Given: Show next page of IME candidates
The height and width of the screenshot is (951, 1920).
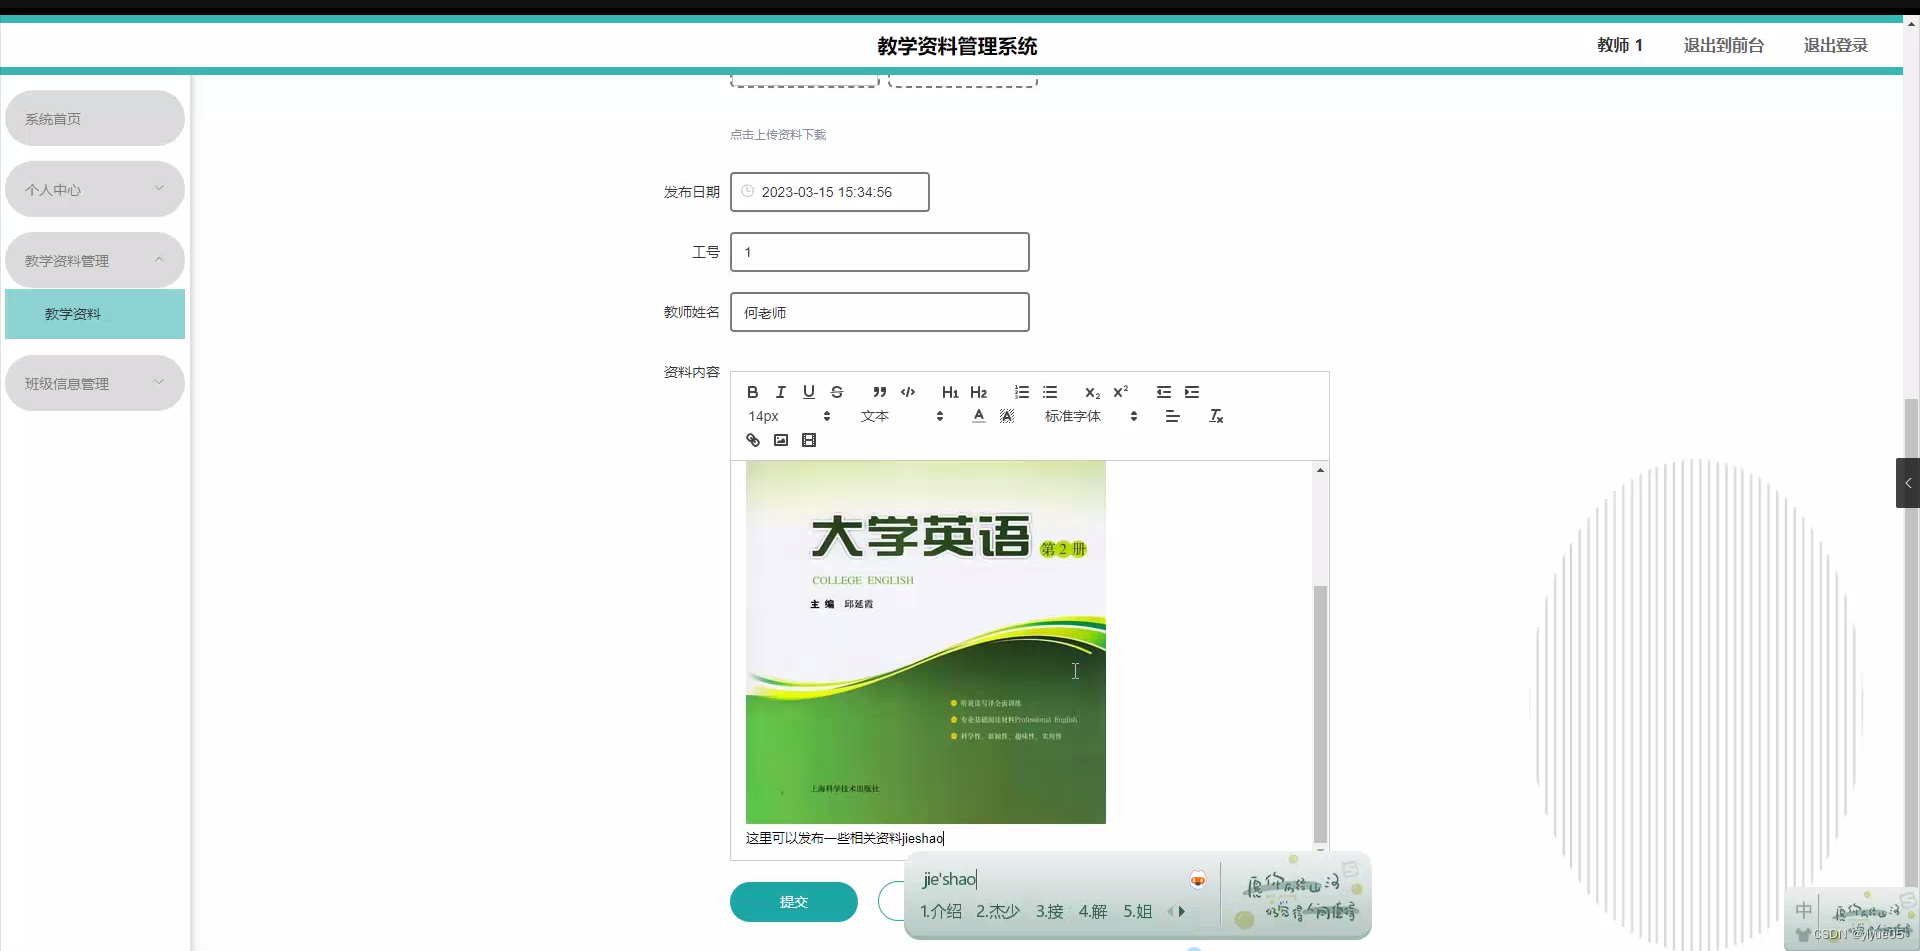Looking at the screenshot, I should tap(1182, 911).
